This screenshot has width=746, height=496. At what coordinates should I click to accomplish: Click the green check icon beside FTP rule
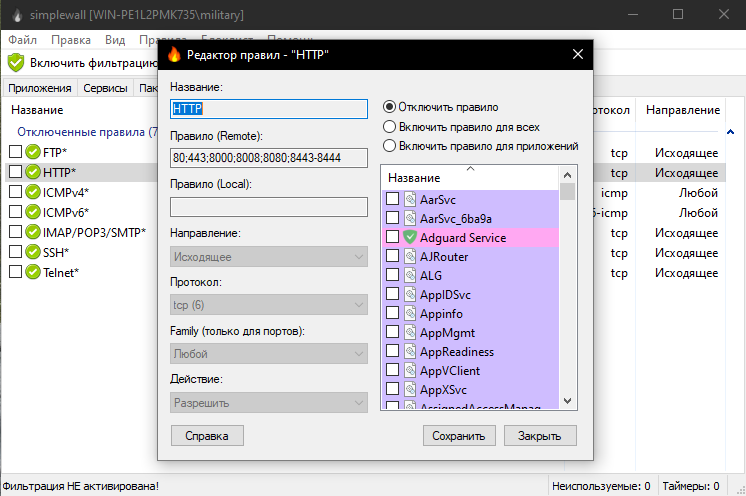point(33,152)
